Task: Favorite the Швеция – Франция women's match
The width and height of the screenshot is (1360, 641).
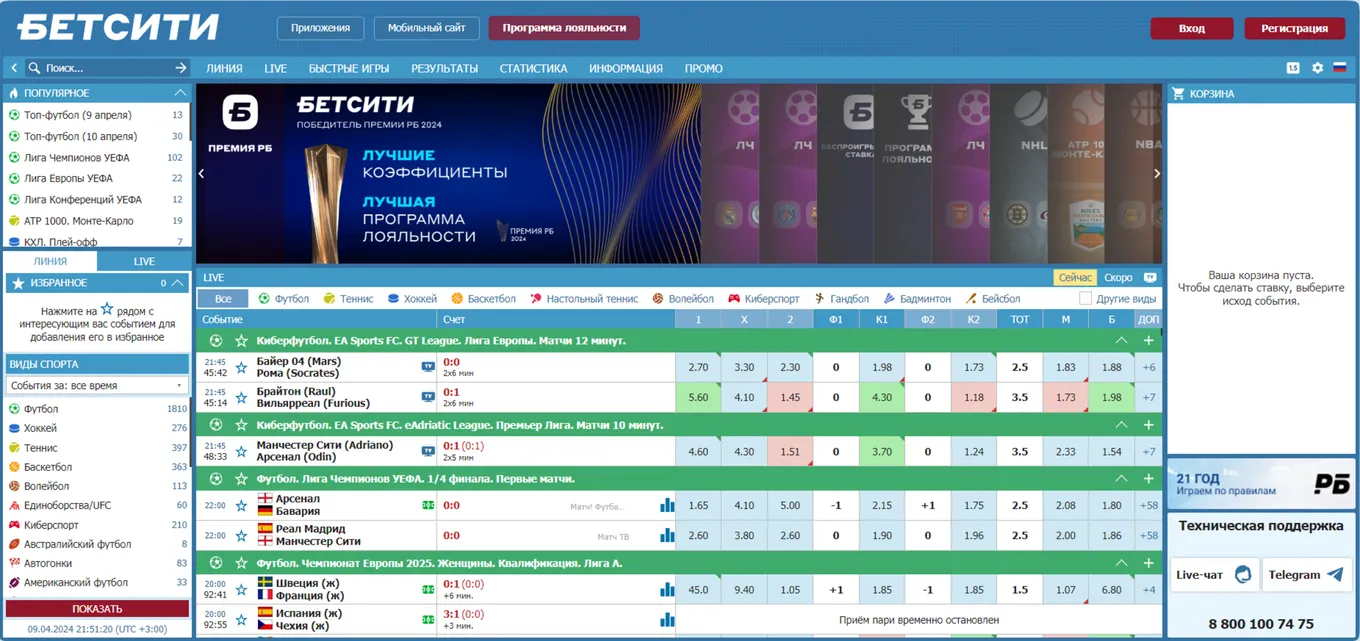Action: coord(241,589)
